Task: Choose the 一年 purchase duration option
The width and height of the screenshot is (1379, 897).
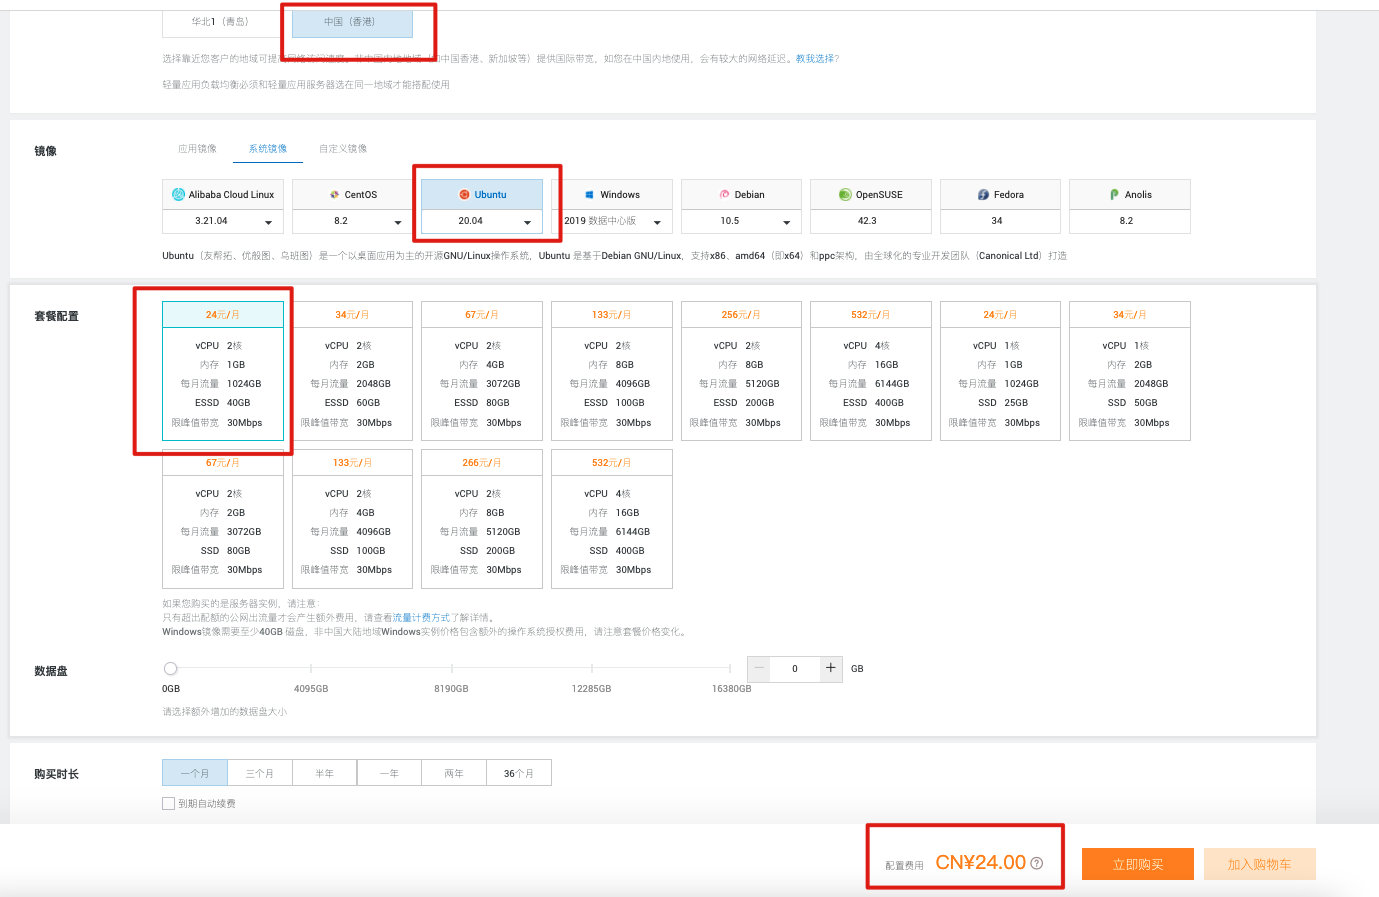Action: click(389, 773)
